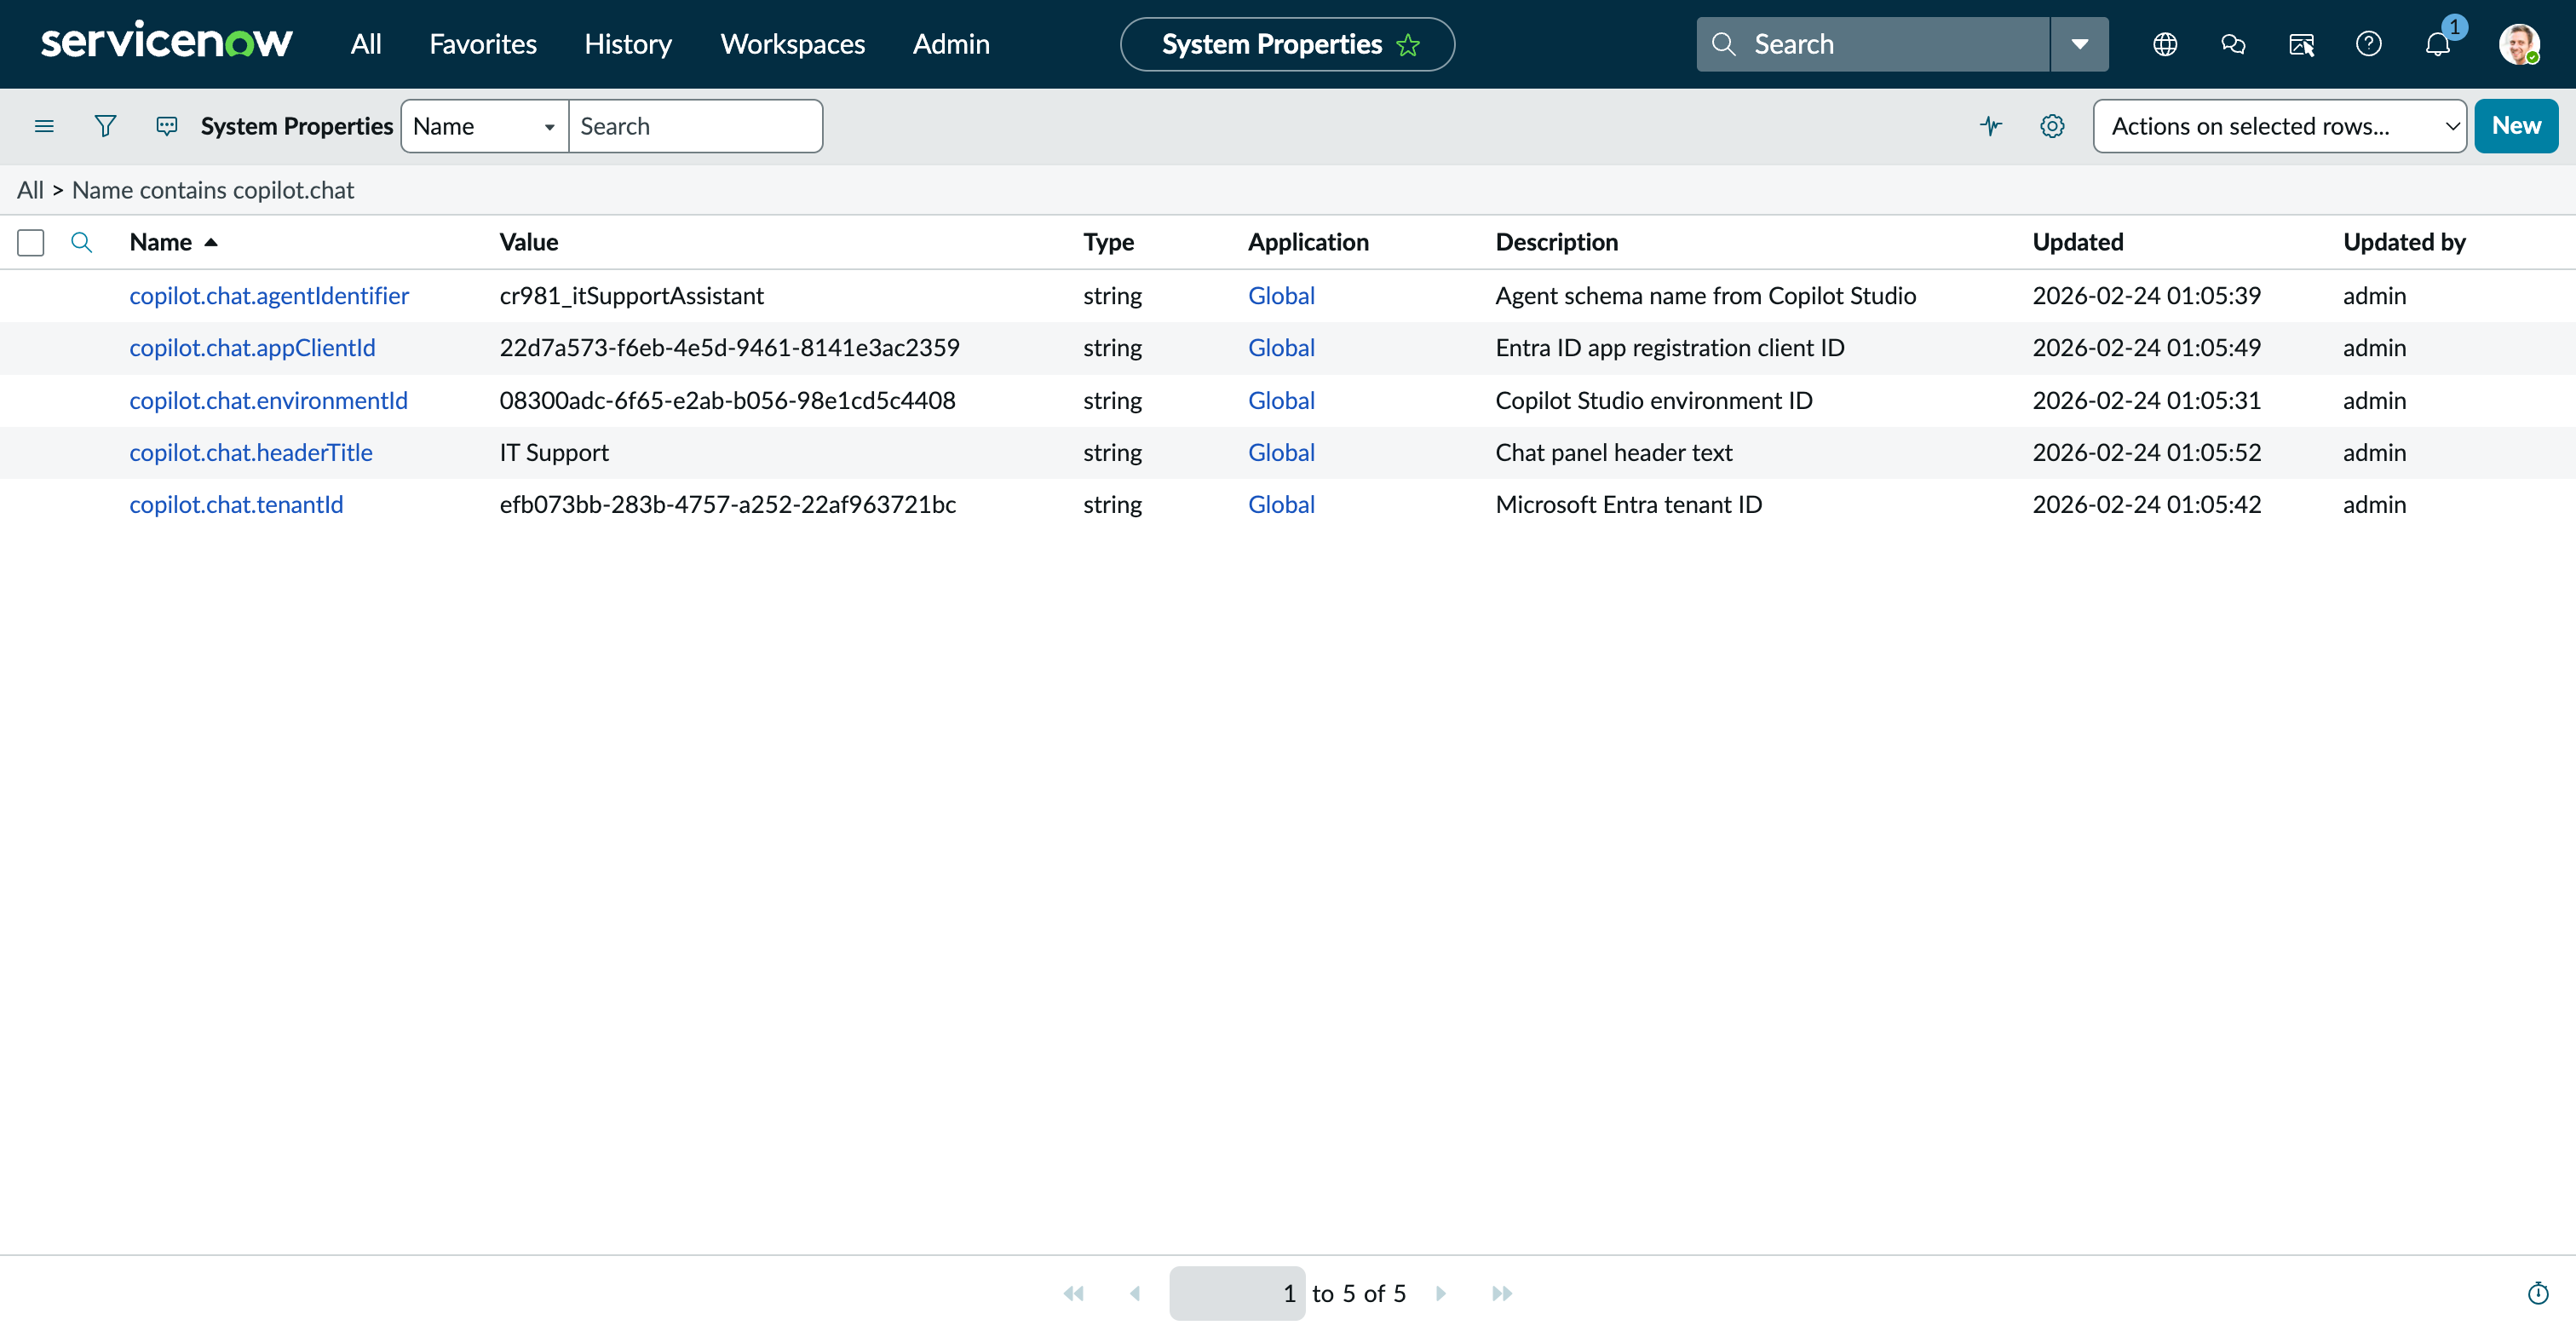2576x1331 pixels.
Task: Open the list personalization gear icon
Action: [2052, 126]
